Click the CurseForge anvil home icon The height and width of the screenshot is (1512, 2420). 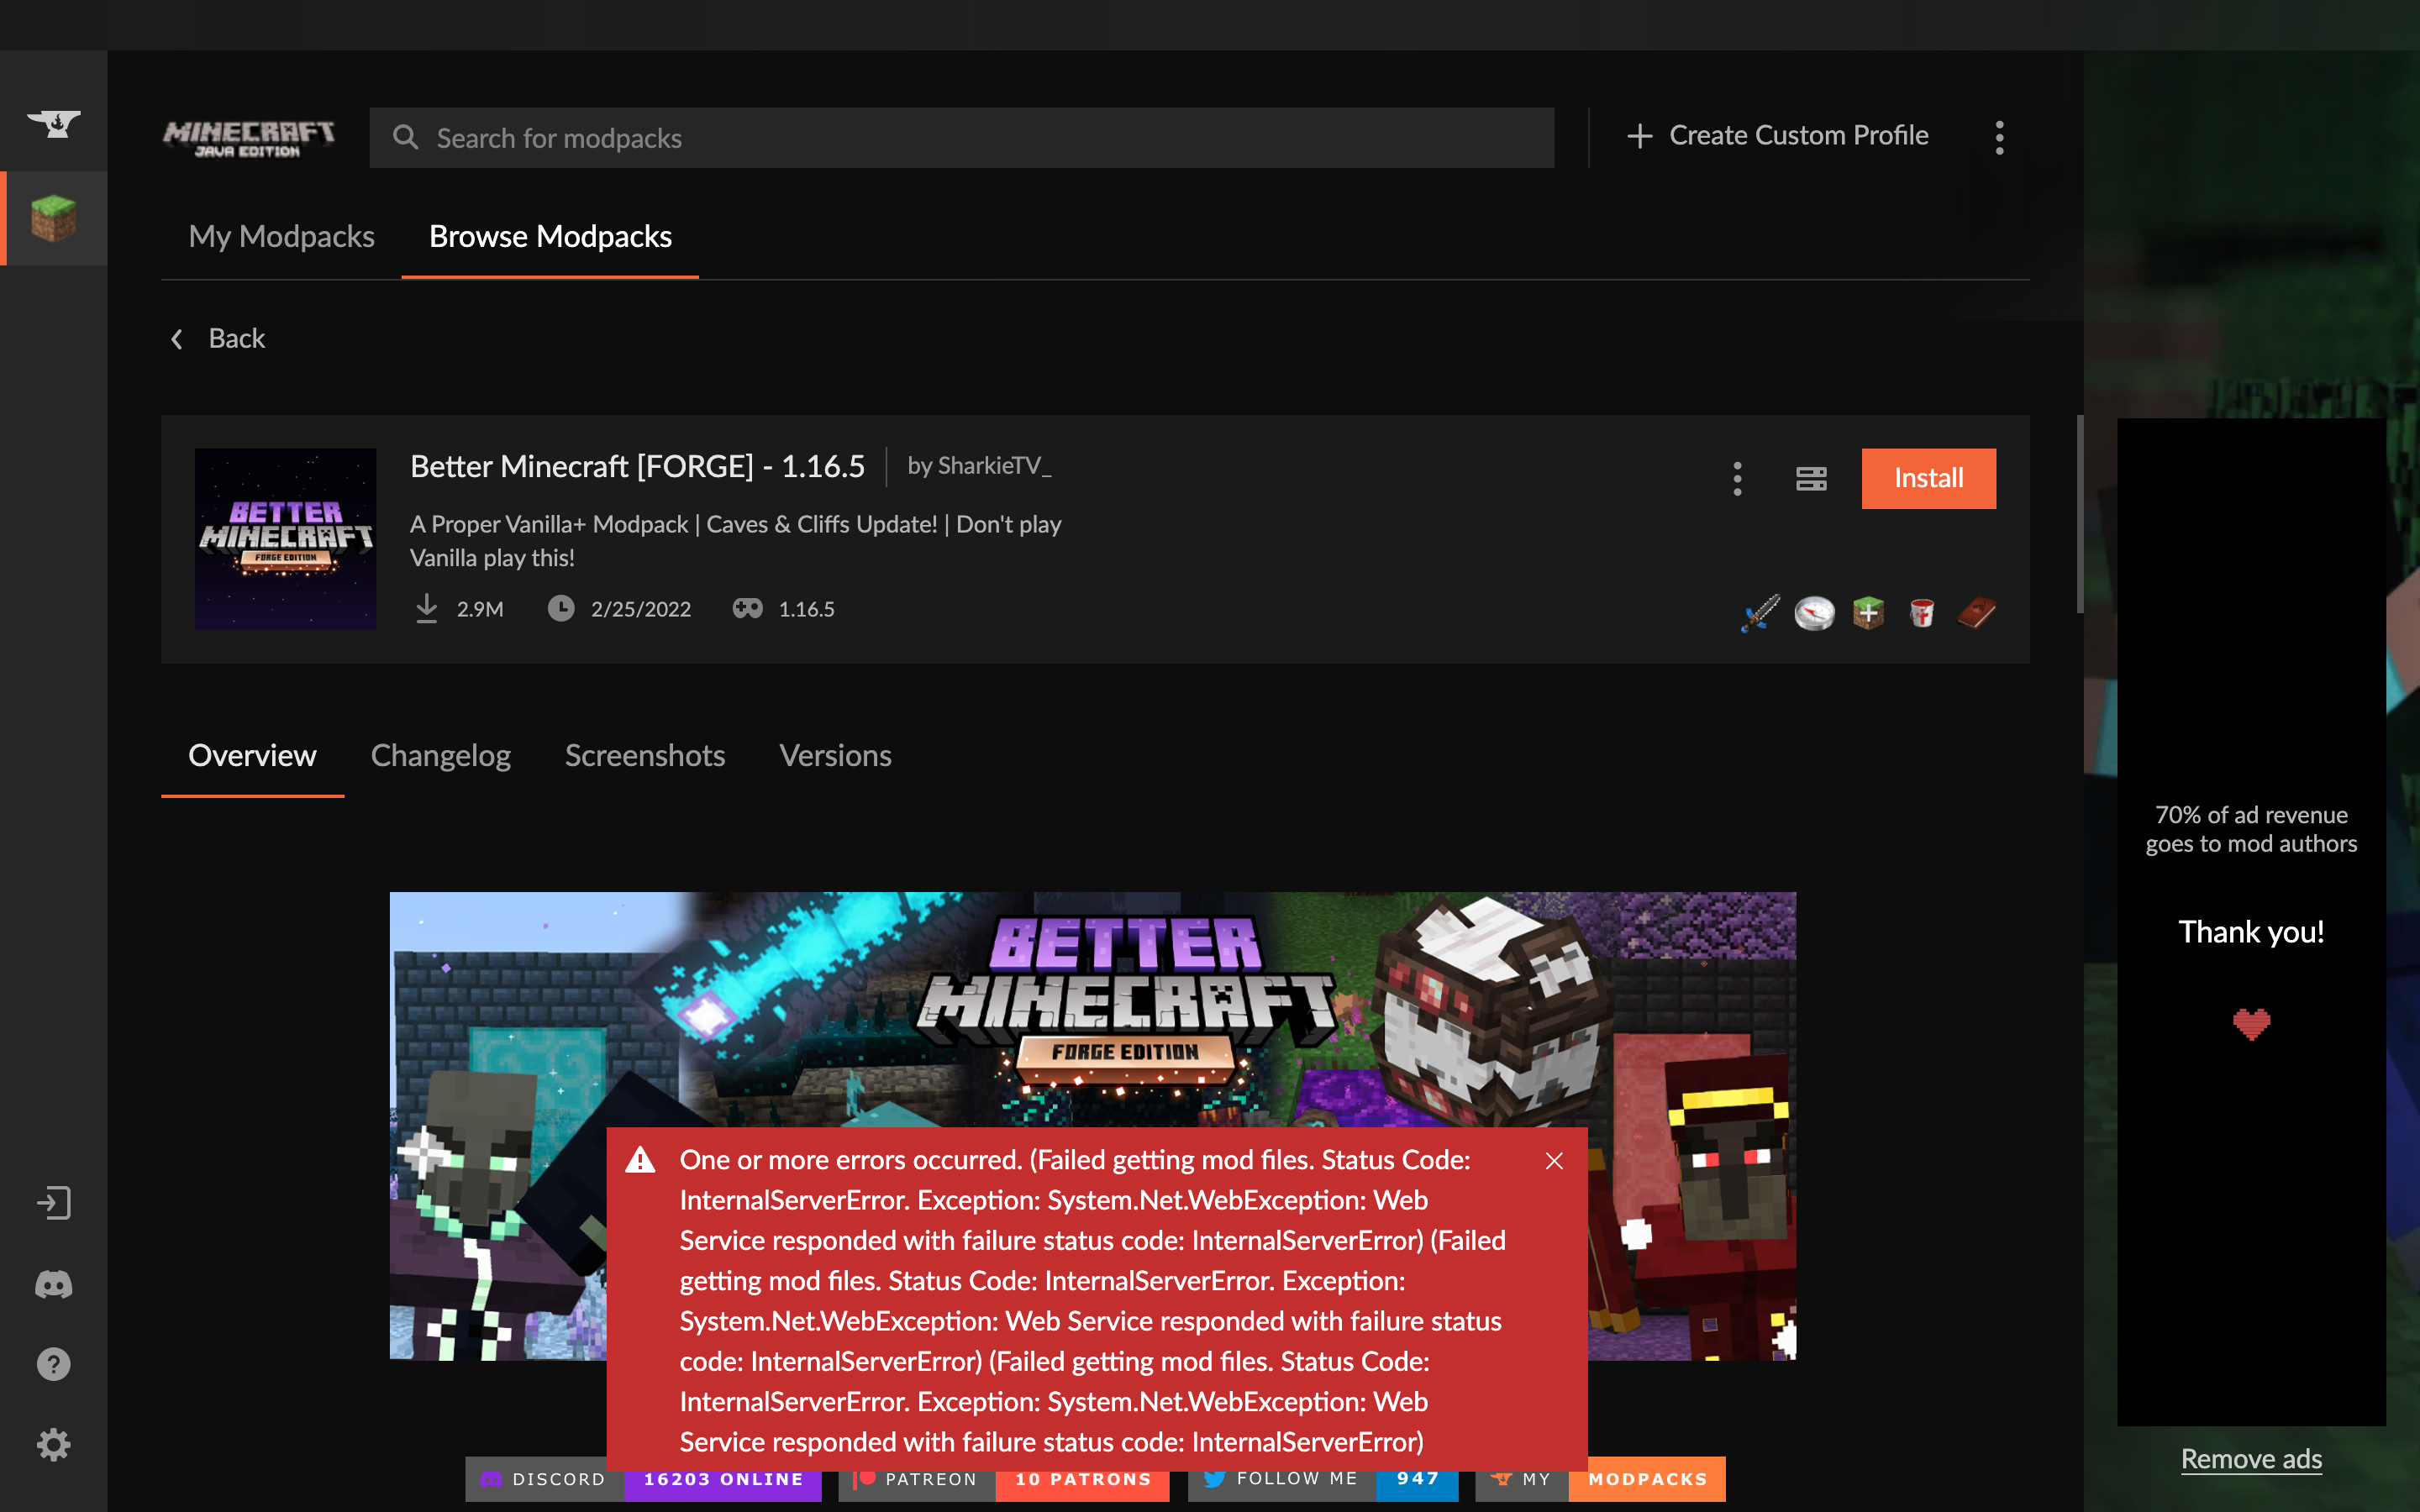coord(54,123)
